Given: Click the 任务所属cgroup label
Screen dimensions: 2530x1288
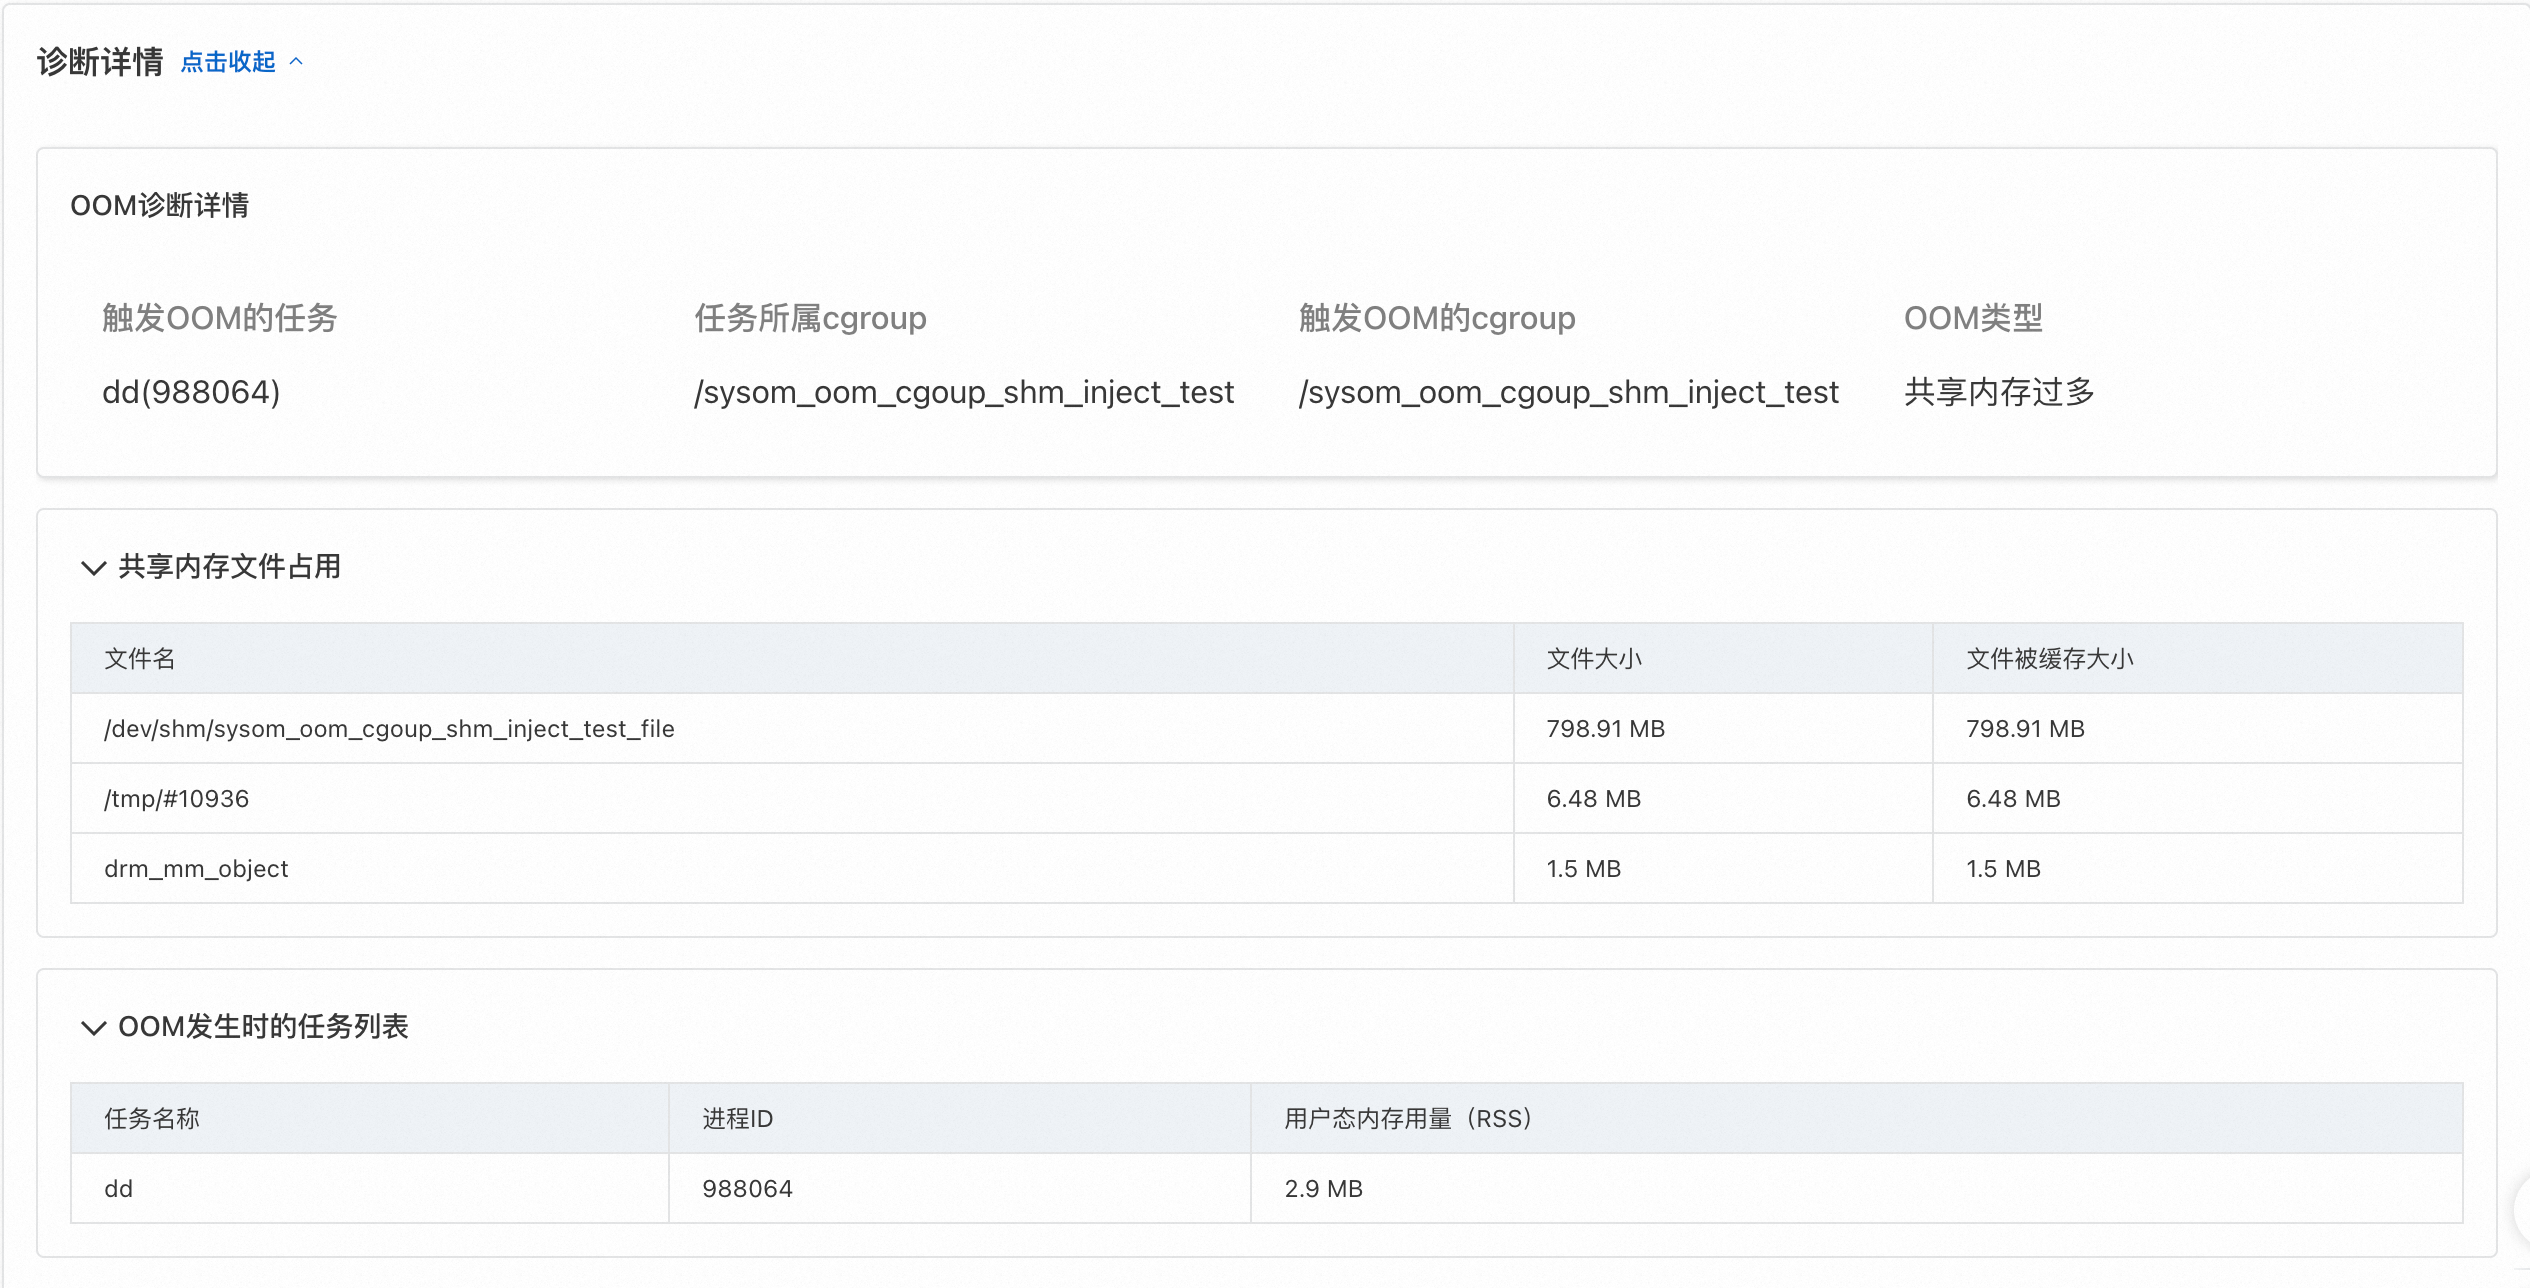Looking at the screenshot, I should coord(810,318).
